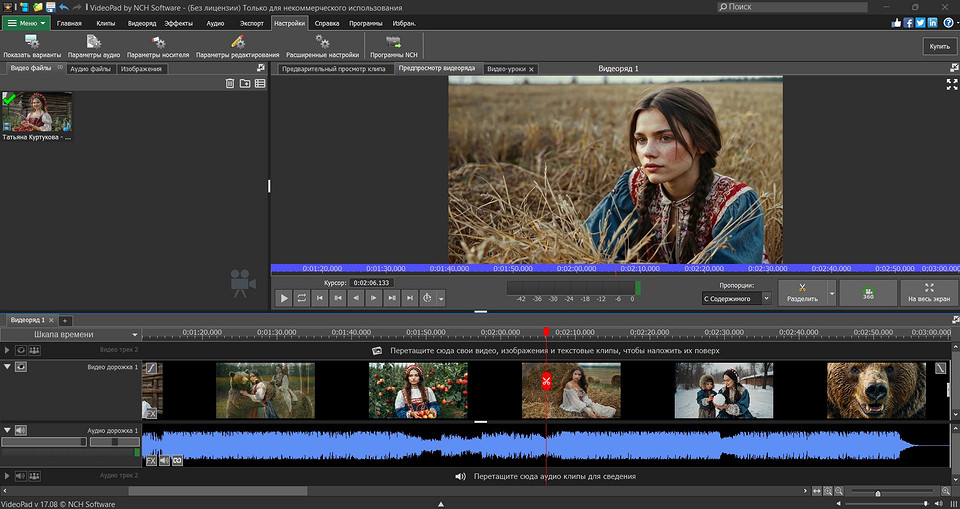Viewport: 960px width, 509px height.
Task: Click the trash icon in media bin
Action: [230, 83]
